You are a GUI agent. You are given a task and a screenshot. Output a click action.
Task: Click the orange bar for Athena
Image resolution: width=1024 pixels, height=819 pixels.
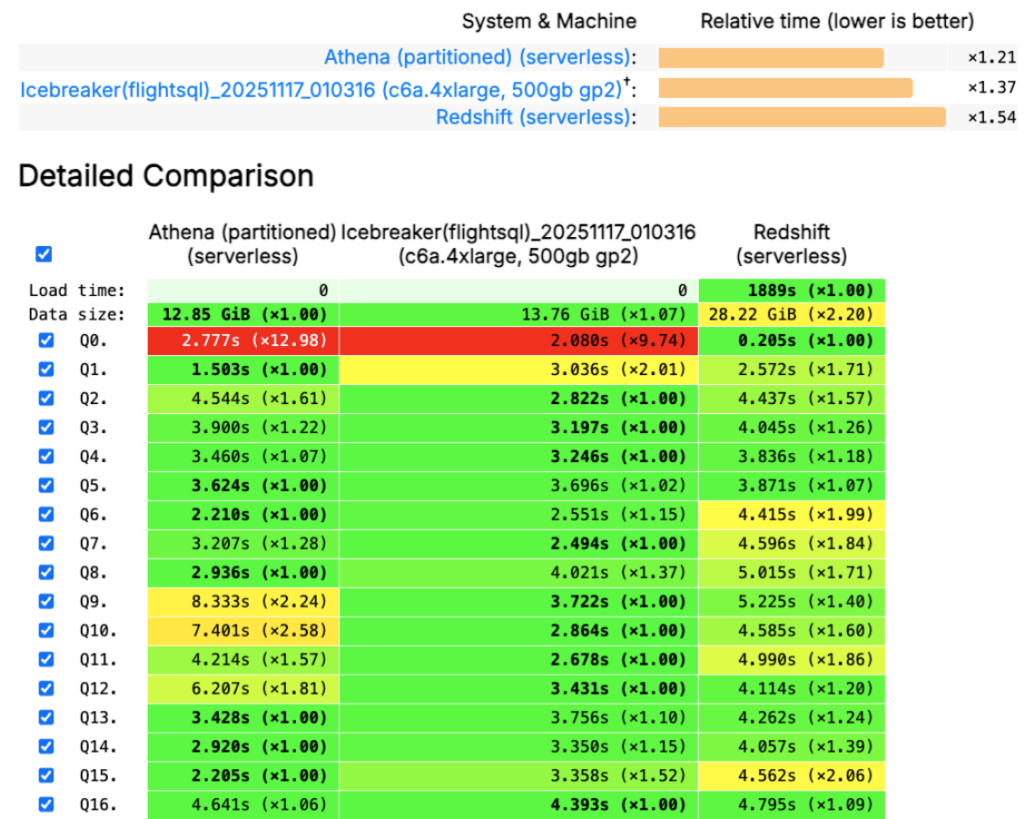pos(770,57)
